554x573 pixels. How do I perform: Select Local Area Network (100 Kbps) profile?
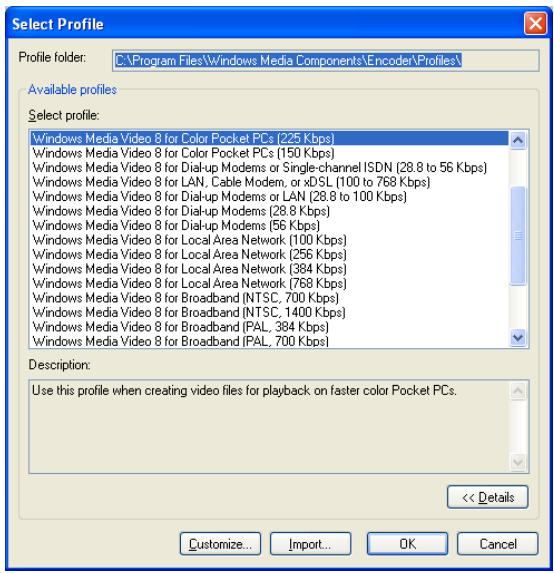coord(269,240)
